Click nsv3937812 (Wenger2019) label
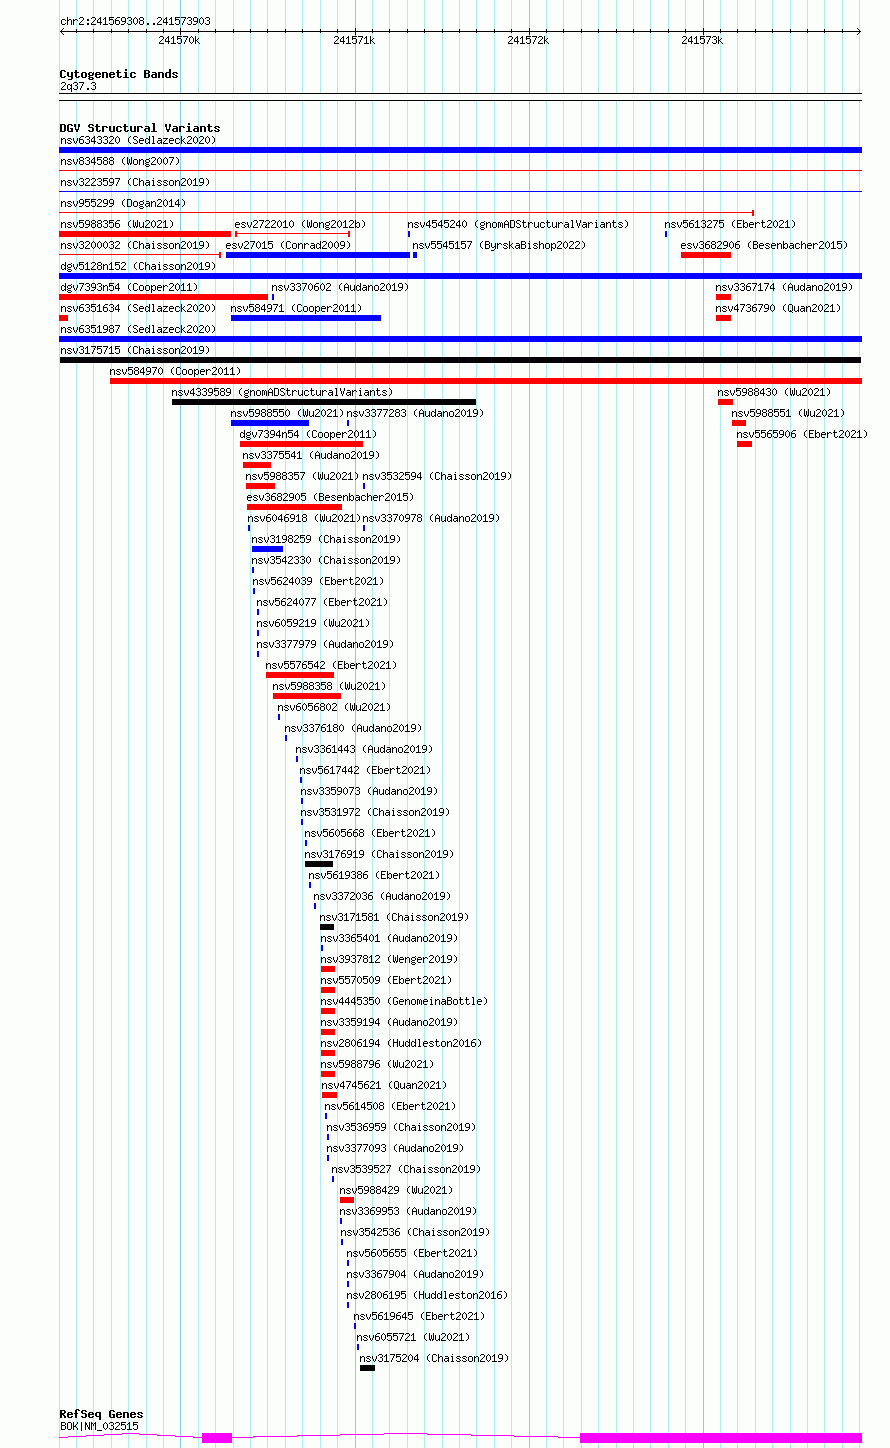 pos(389,960)
